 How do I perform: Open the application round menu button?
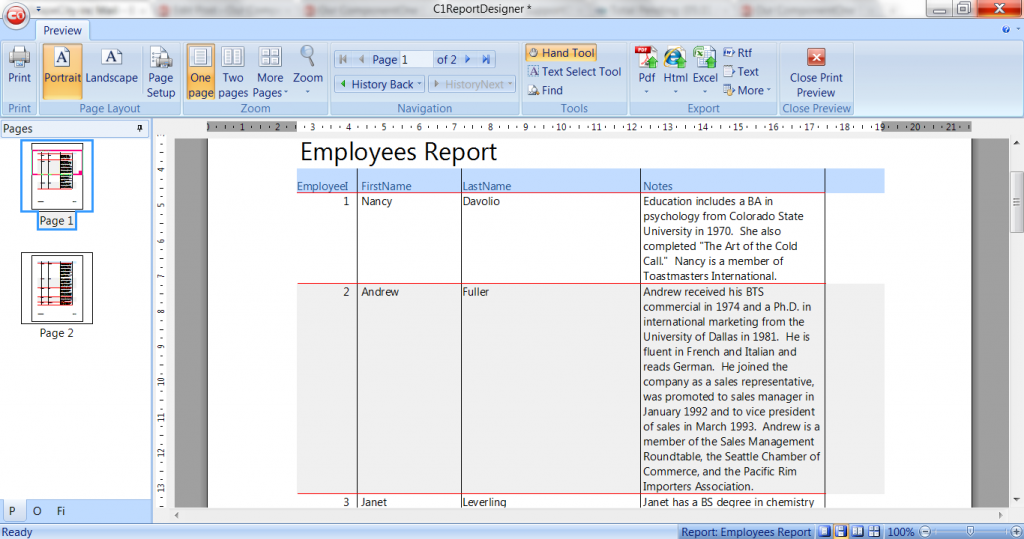[x=16, y=16]
